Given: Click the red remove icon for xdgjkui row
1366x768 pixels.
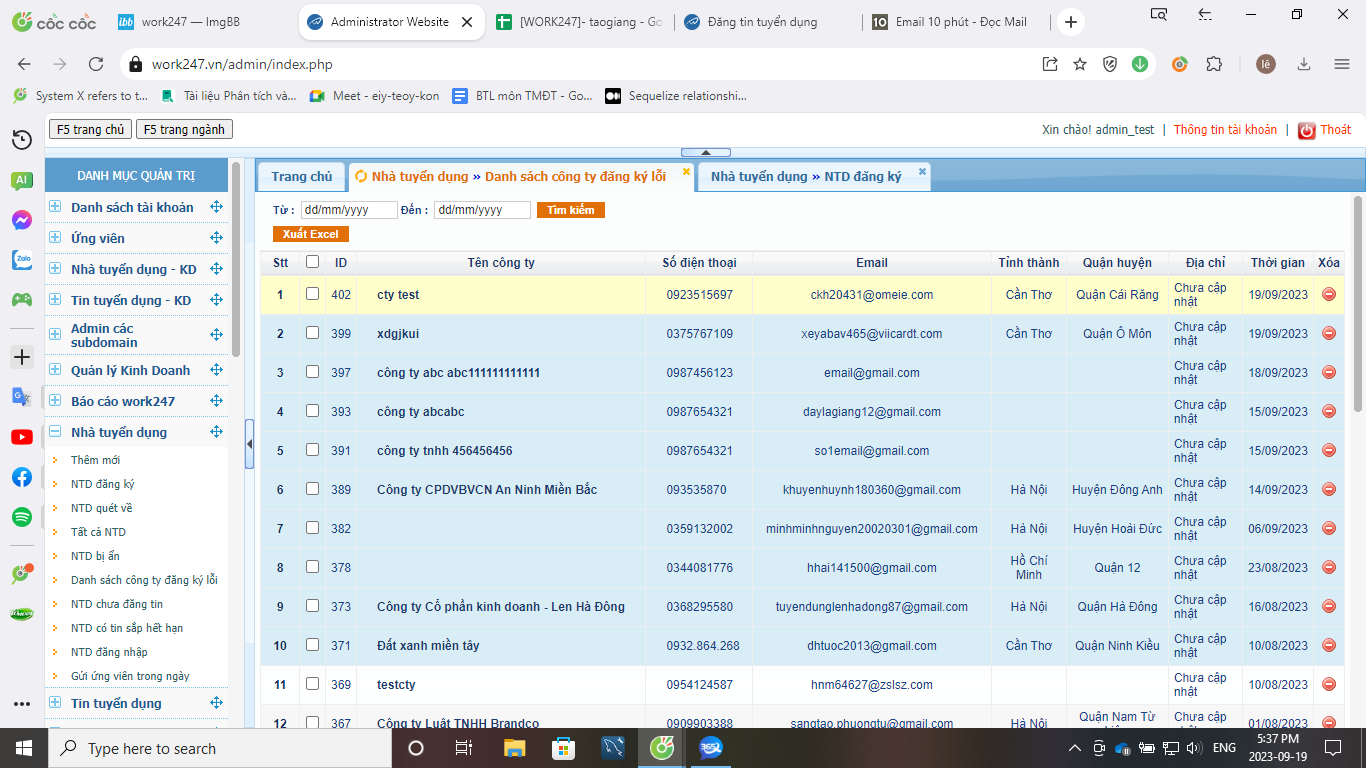Looking at the screenshot, I should pos(1328,333).
